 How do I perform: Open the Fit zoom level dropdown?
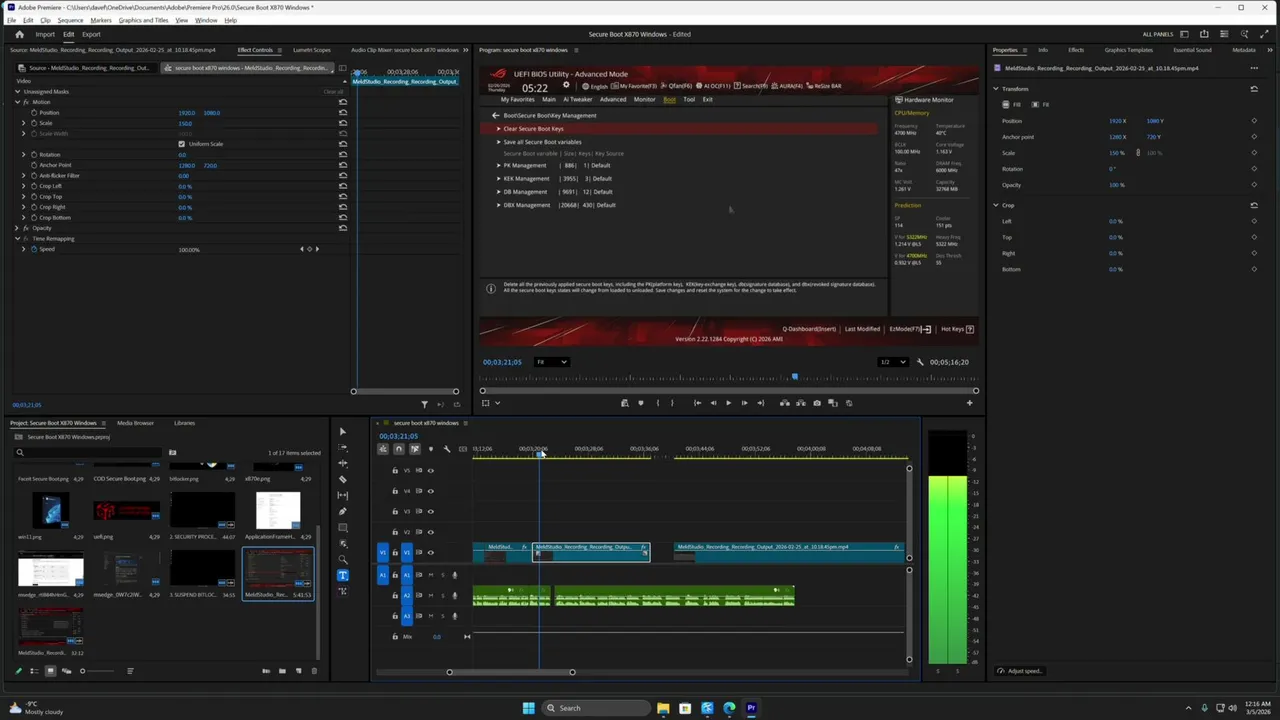(551, 362)
